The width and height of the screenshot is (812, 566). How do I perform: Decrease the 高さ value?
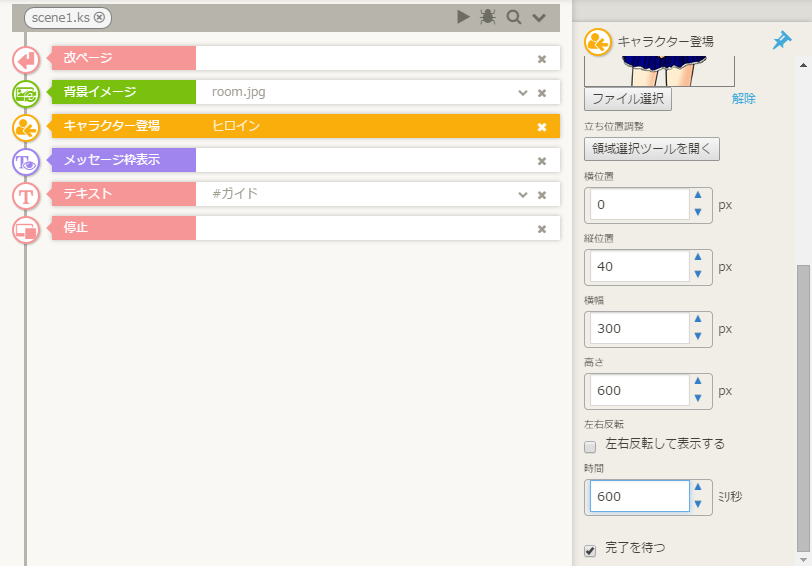(698, 398)
